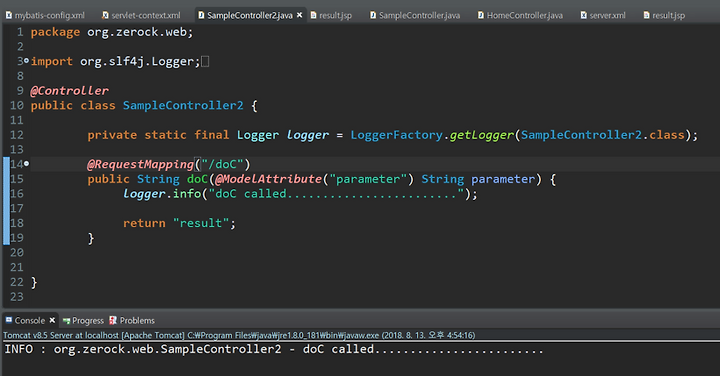Image resolution: width=720 pixels, height=376 pixels.
Task: Collapse the doC method at line 14
Action: click(x=26, y=163)
